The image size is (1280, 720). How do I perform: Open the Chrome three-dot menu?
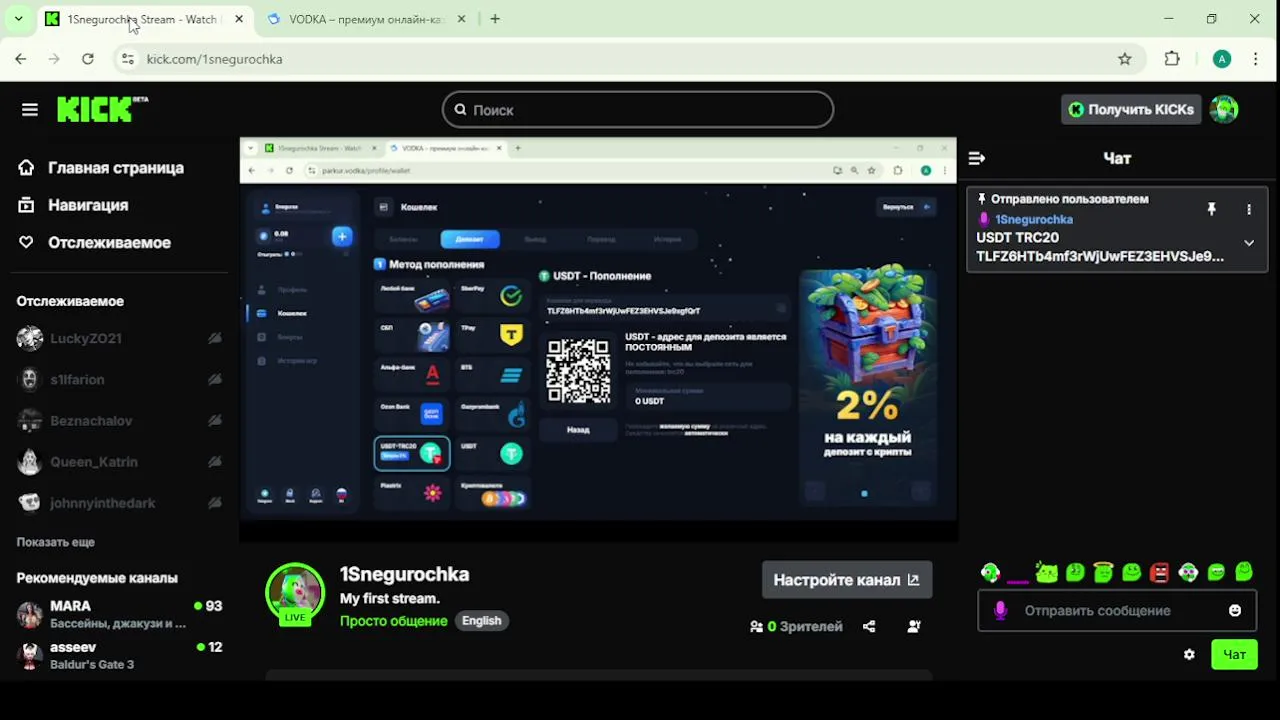click(x=1256, y=59)
